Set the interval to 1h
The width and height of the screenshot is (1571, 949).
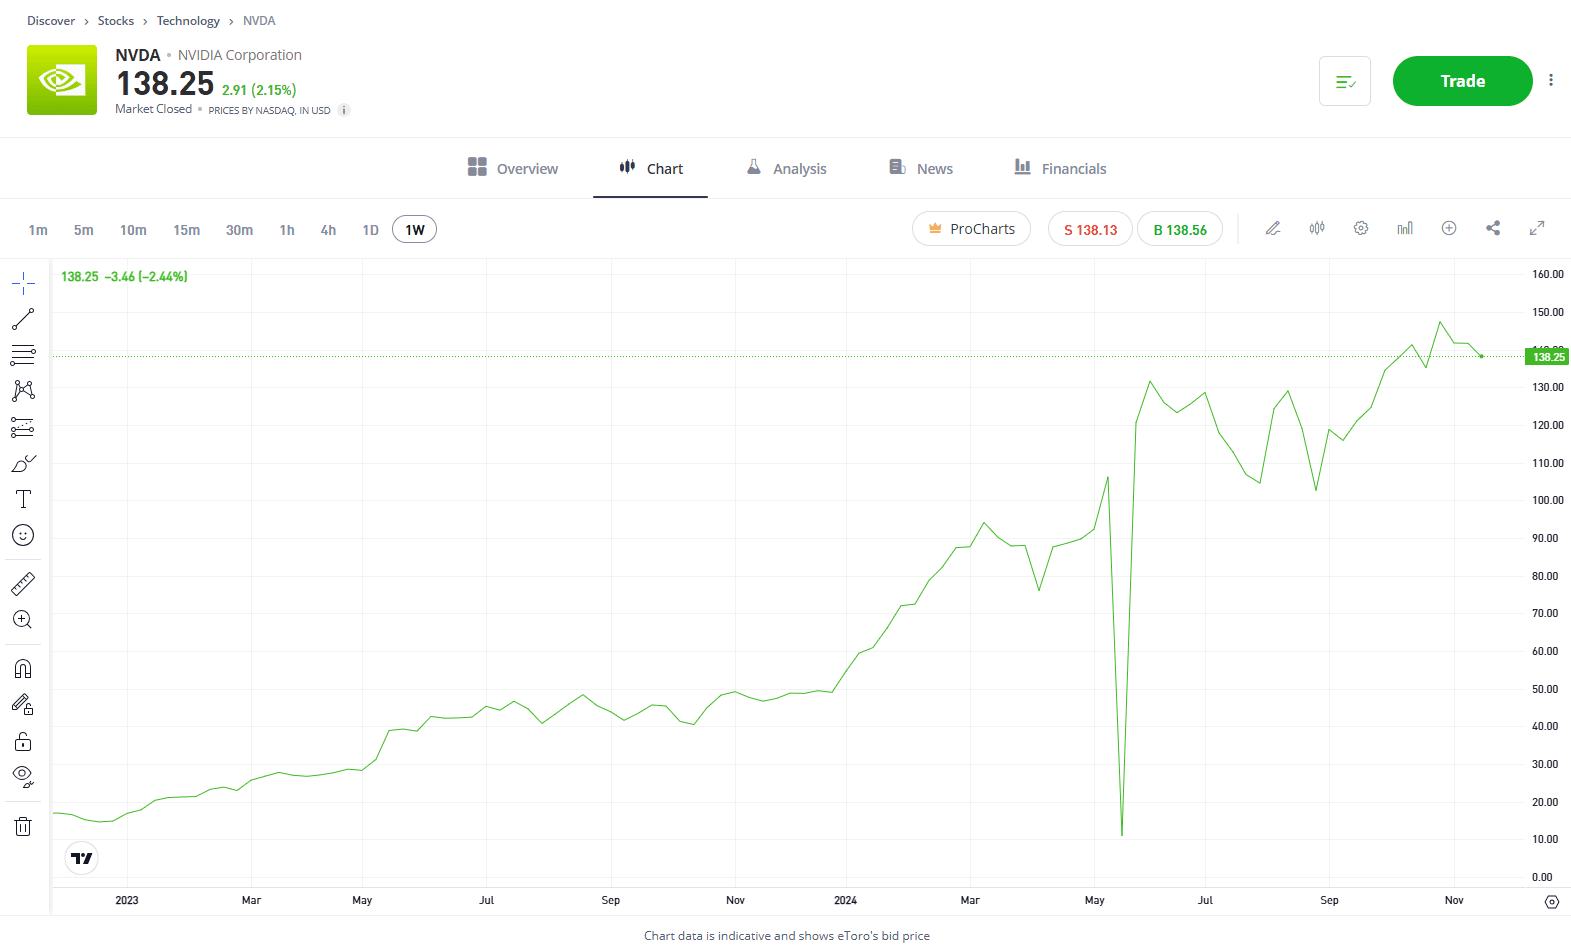click(x=287, y=230)
